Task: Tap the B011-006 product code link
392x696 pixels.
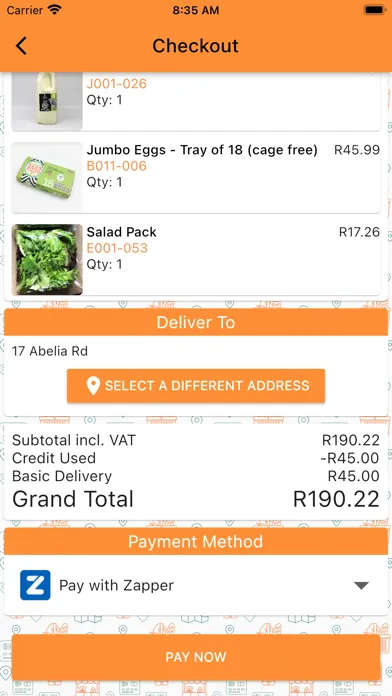Action: (116, 166)
